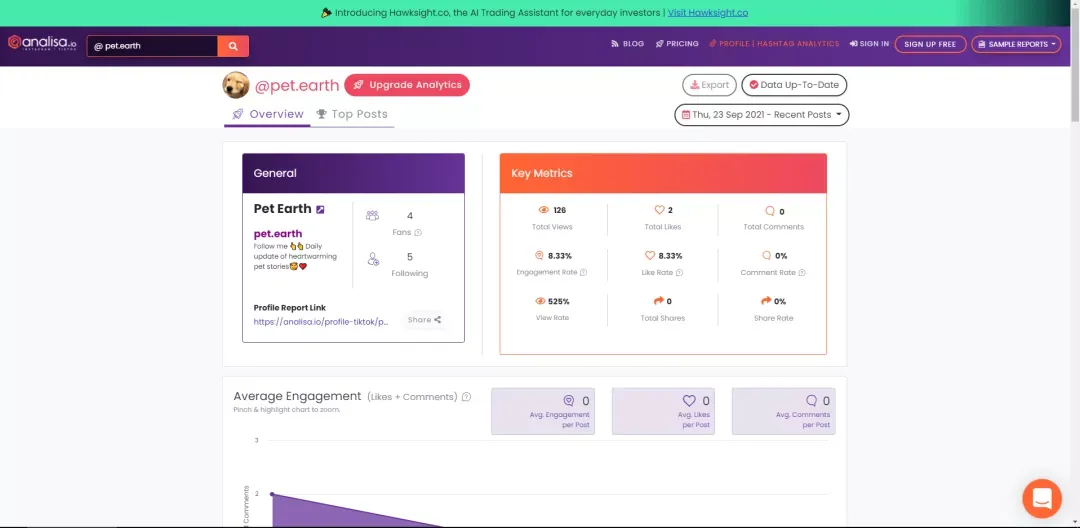Click the Fans people icon
The height and width of the screenshot is (528, 1080).
373,215
